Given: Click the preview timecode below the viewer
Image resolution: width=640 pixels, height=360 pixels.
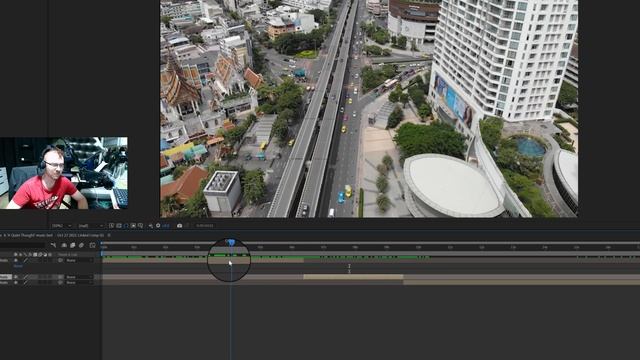Looking at the screenshot, I should pos(204,226).
